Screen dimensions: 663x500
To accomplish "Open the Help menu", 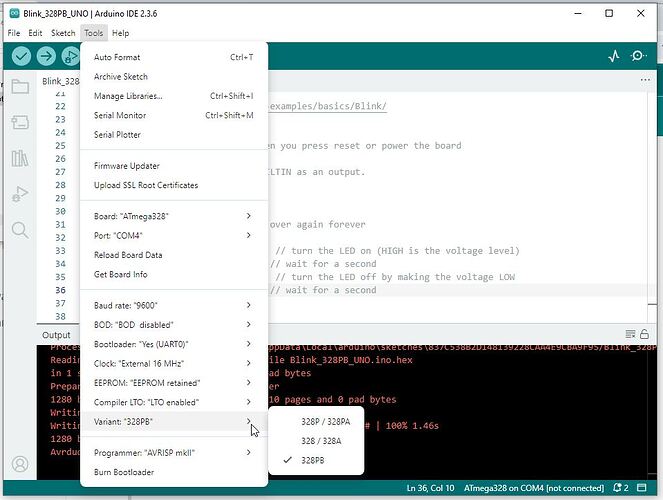I will click(121, 33).
